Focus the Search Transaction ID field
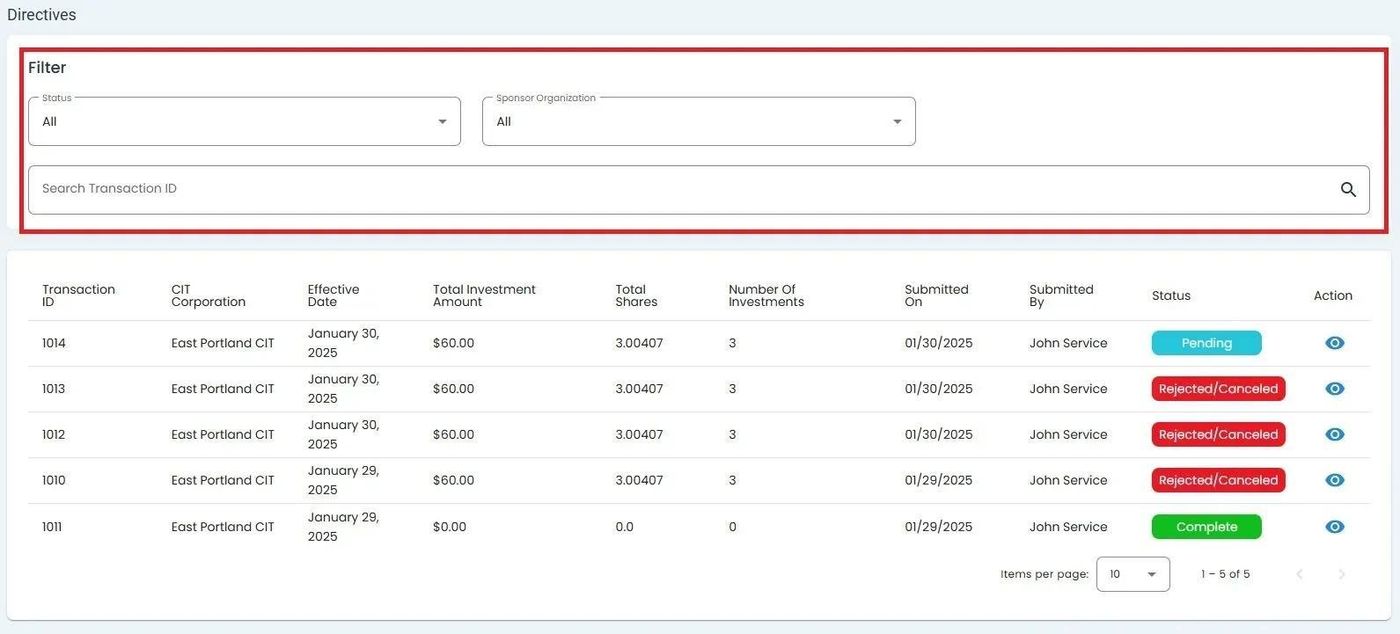Image resolution: width=1400 pixels, height=634 pixels. pos(680,190)
